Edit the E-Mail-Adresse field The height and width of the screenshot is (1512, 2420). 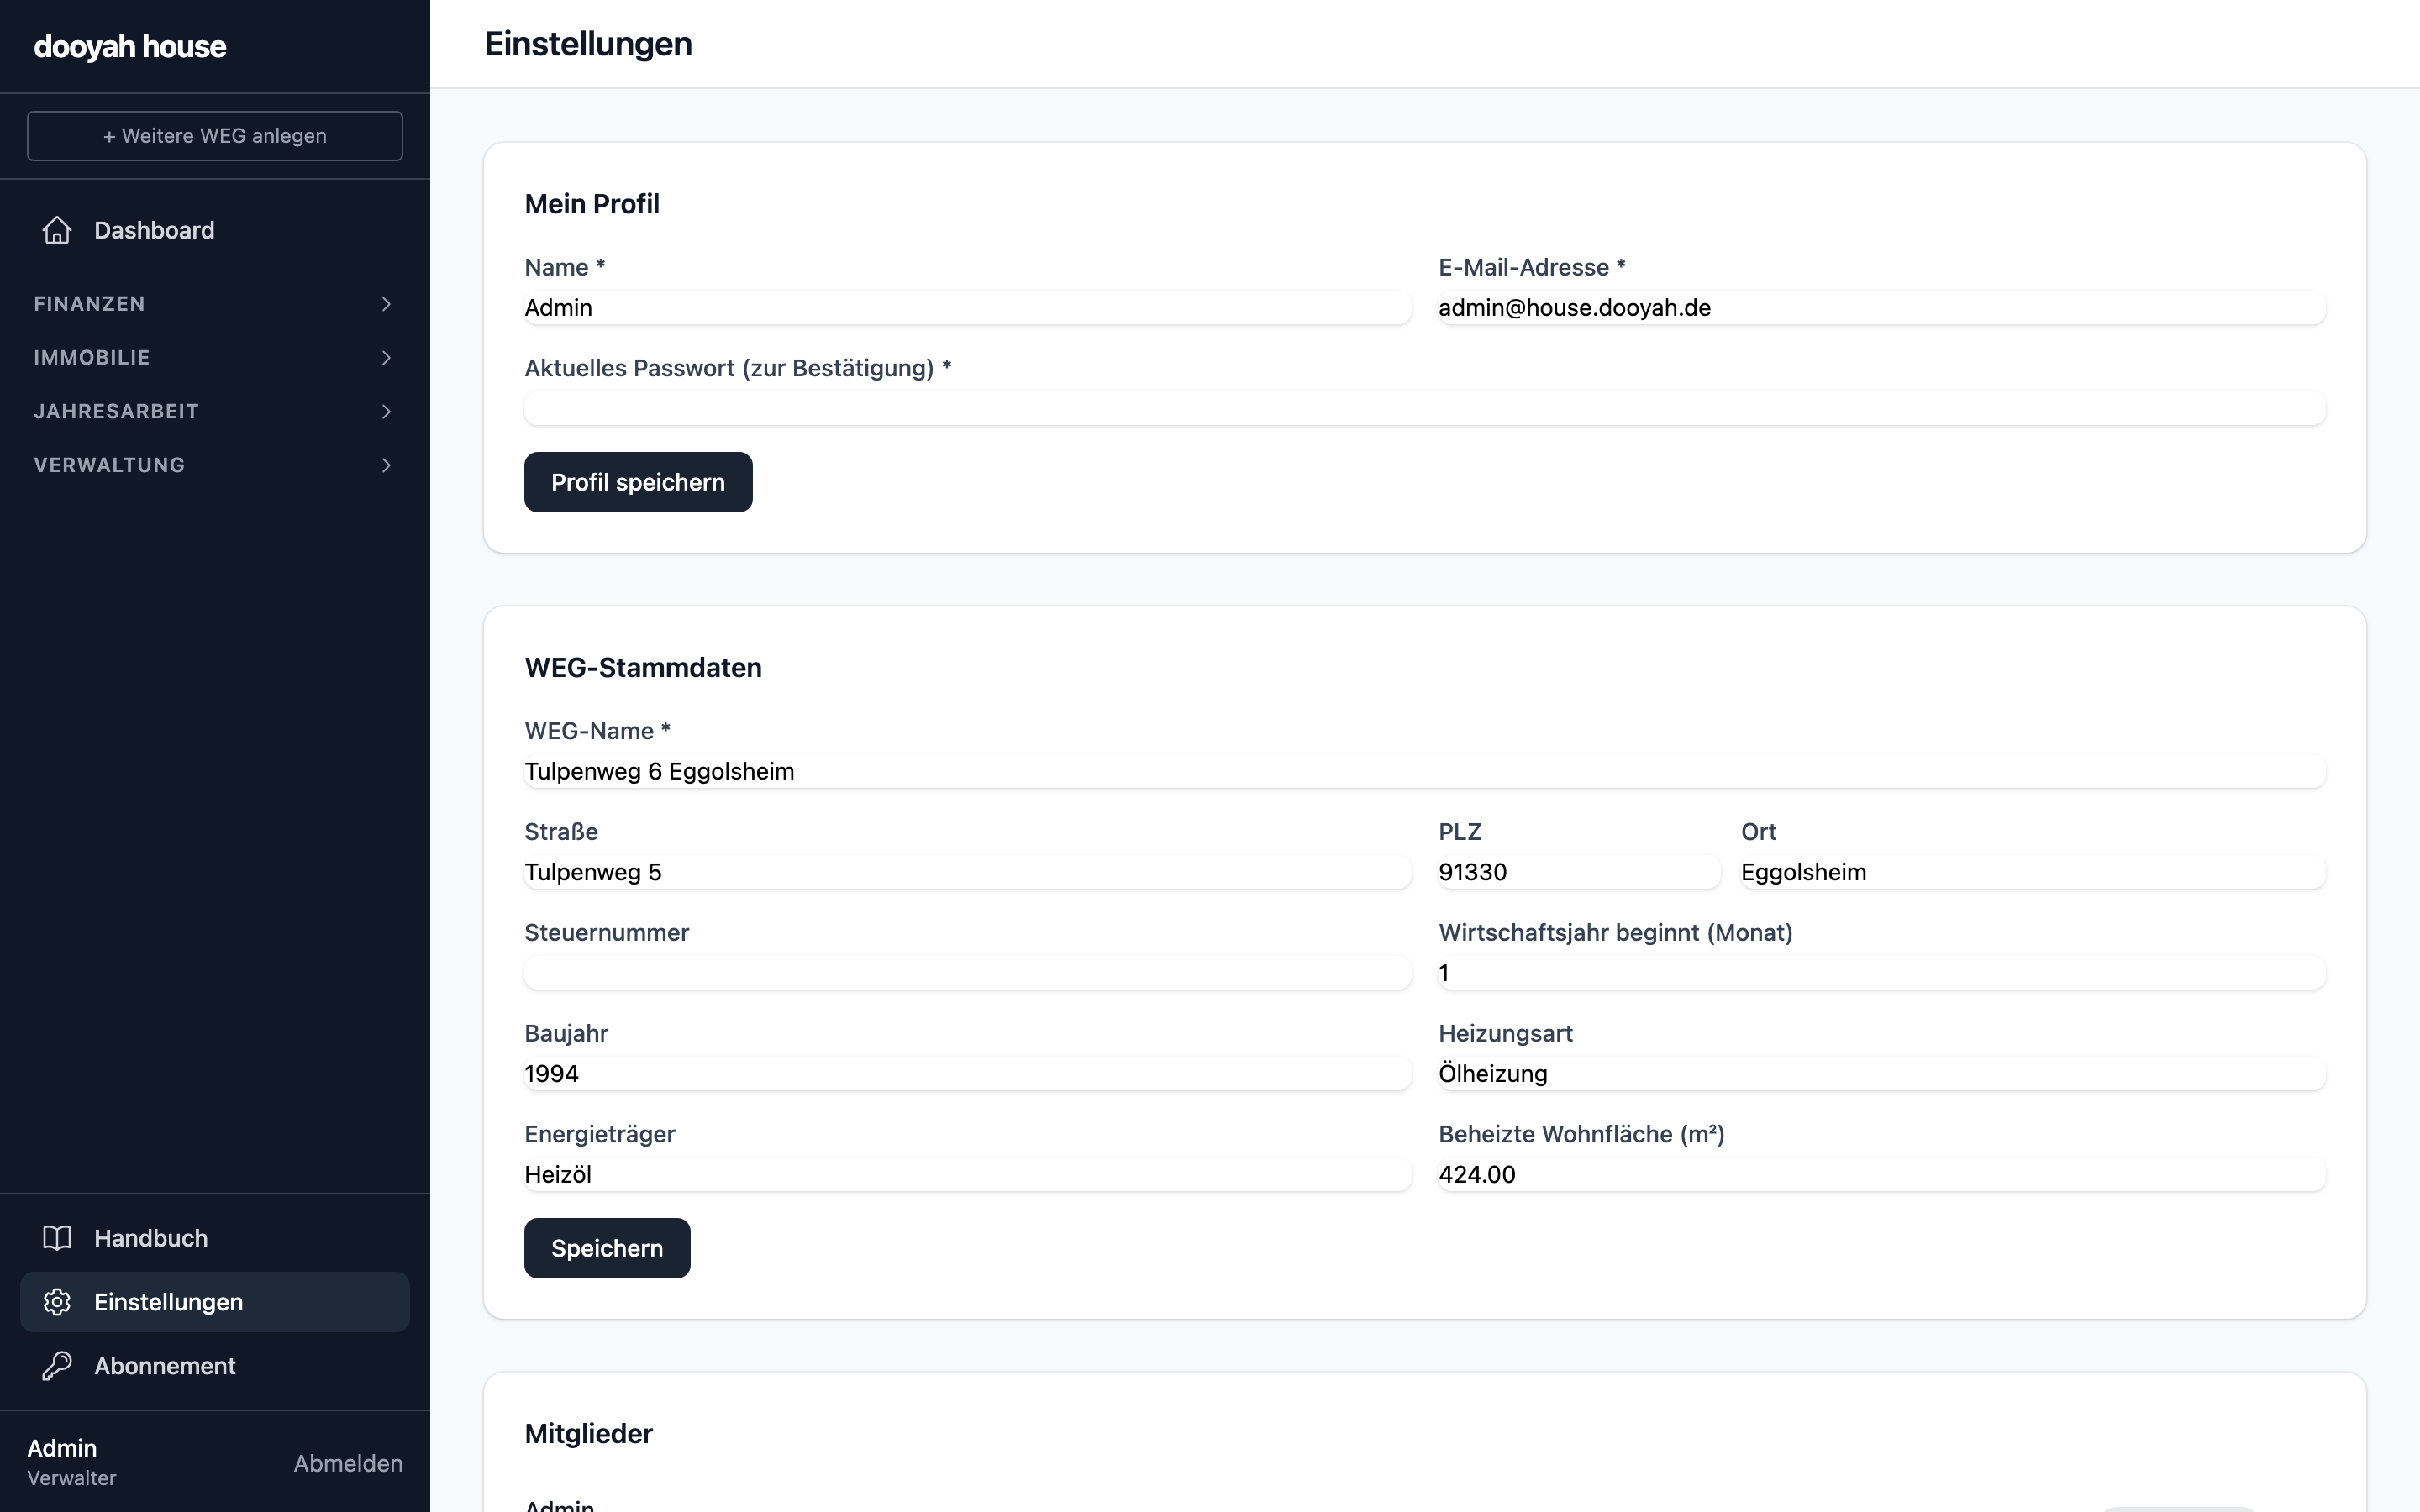(1882, 308)
